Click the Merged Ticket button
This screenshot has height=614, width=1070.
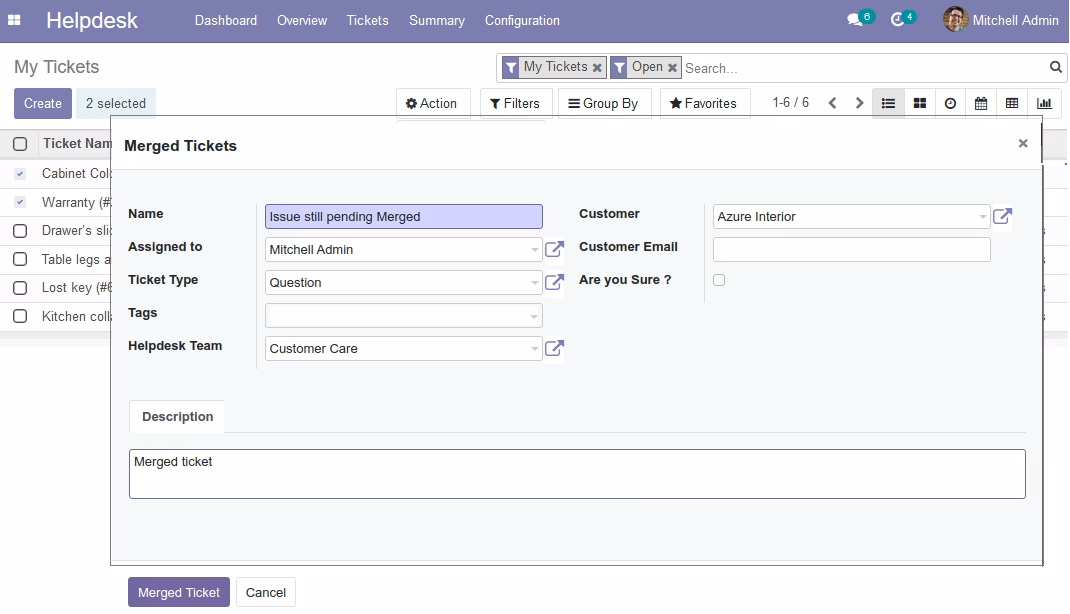[179, 592]
